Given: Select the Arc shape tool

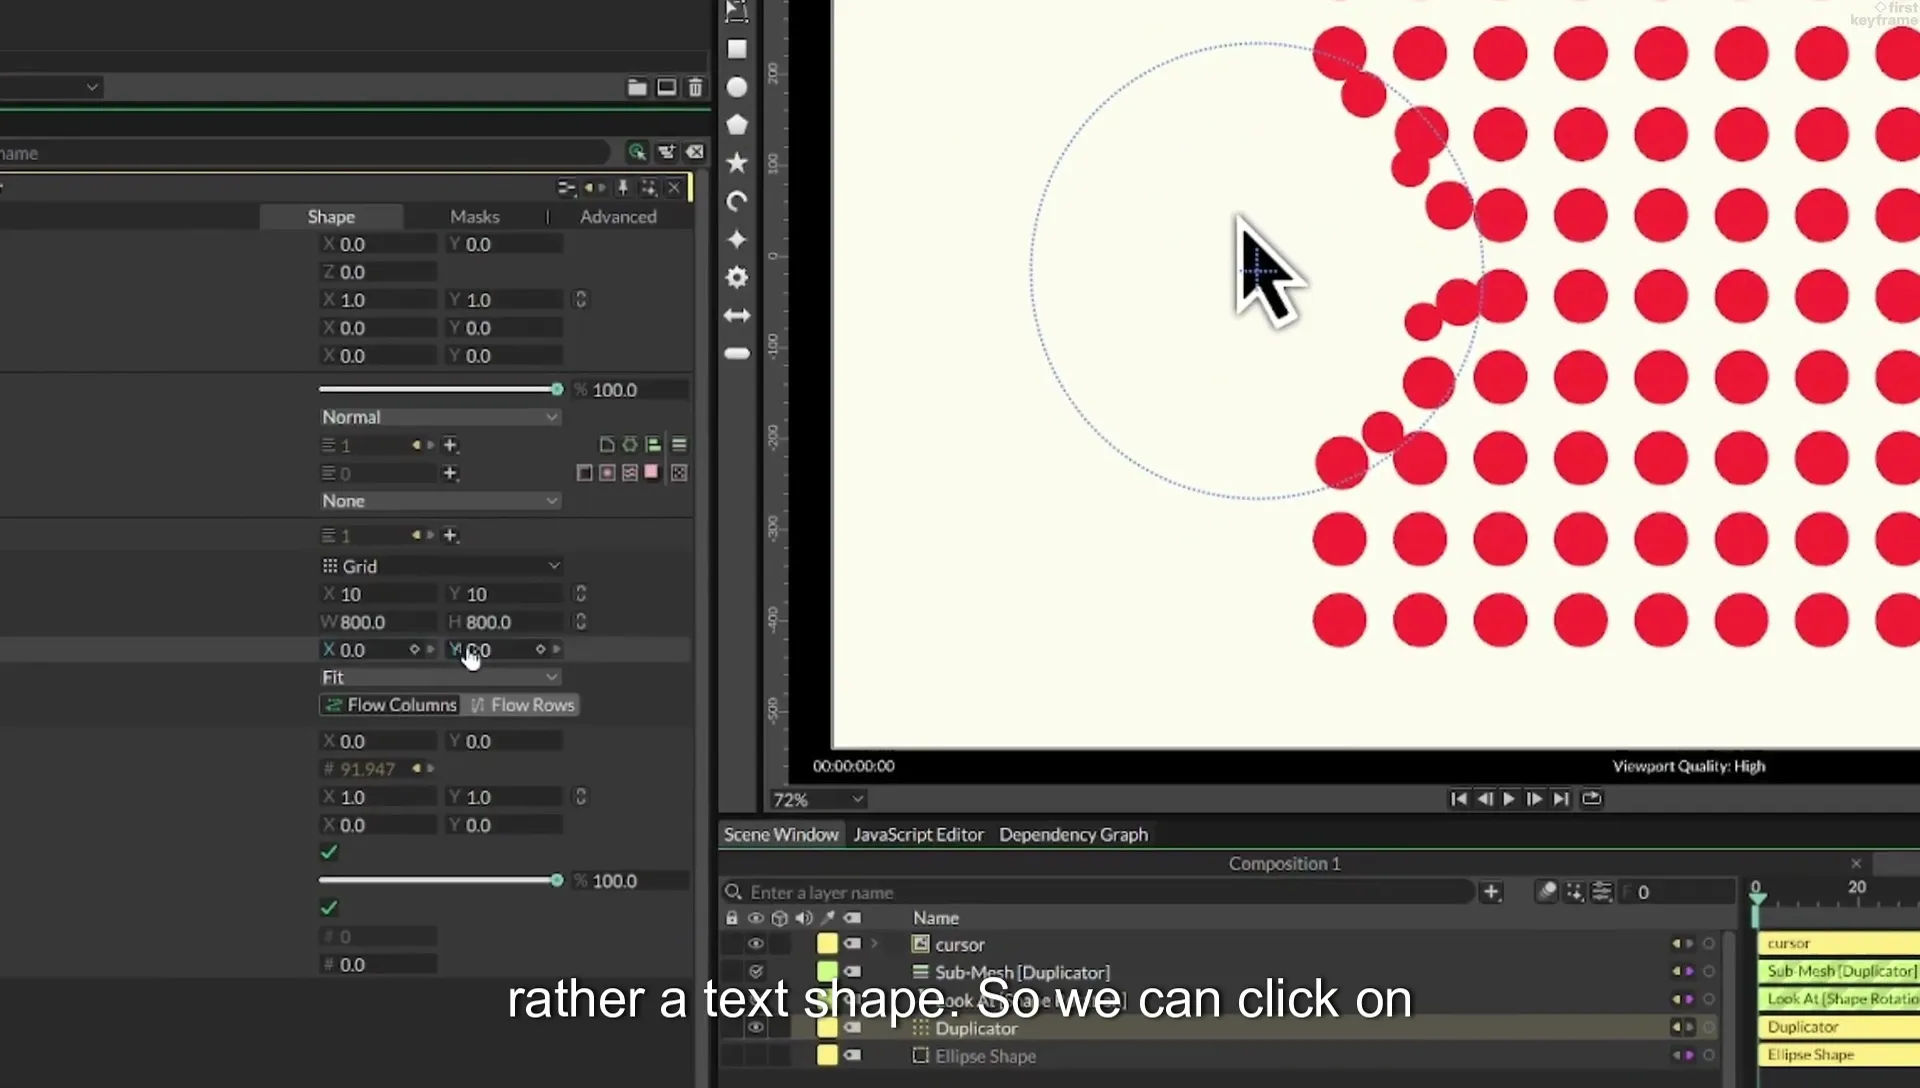Looking at the screenshot, I should [x=737, y=201].
